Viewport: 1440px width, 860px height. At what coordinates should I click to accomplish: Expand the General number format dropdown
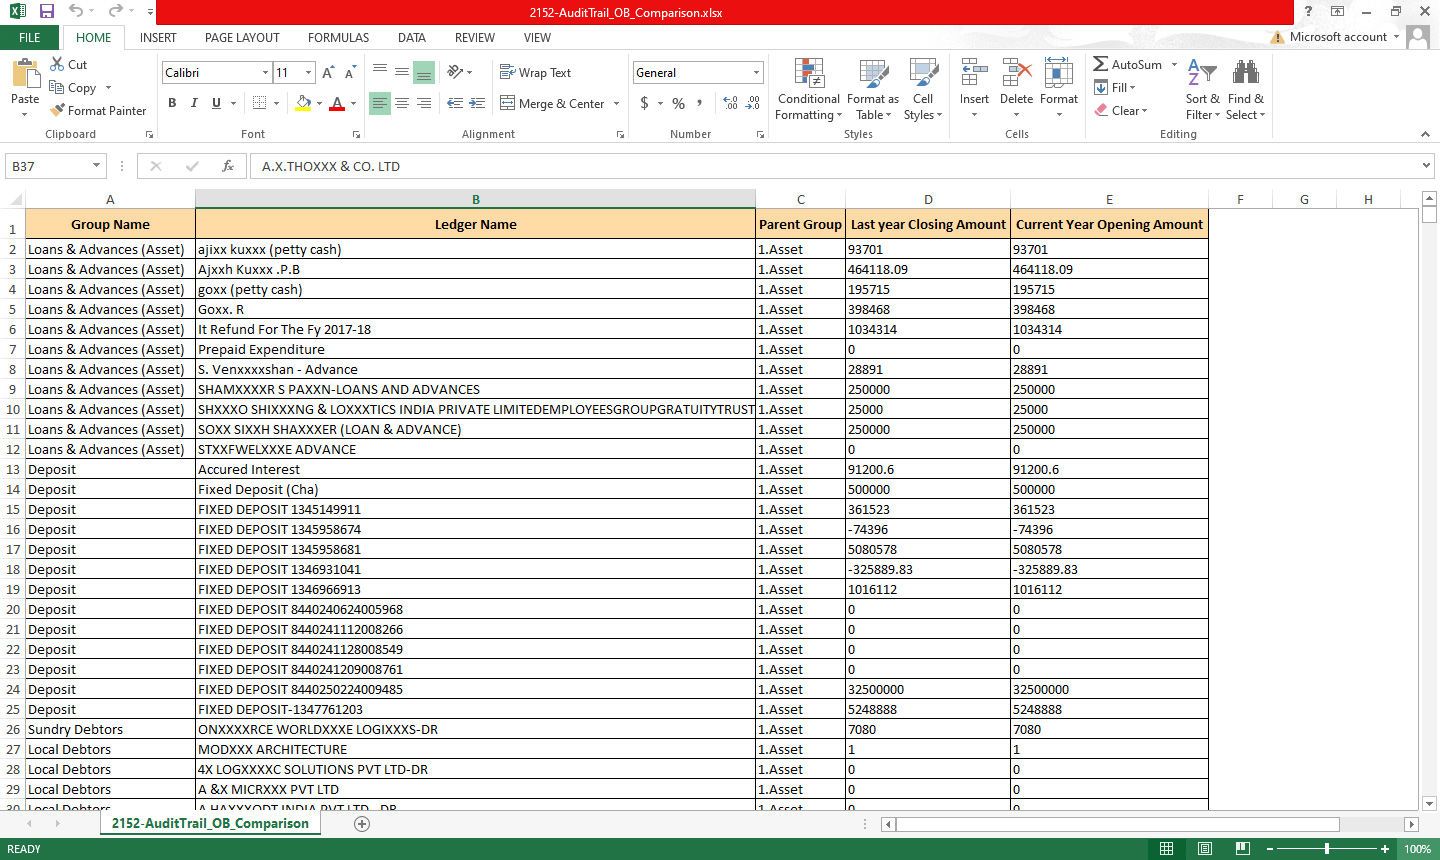pyautogui.click(x=756, y=73)
